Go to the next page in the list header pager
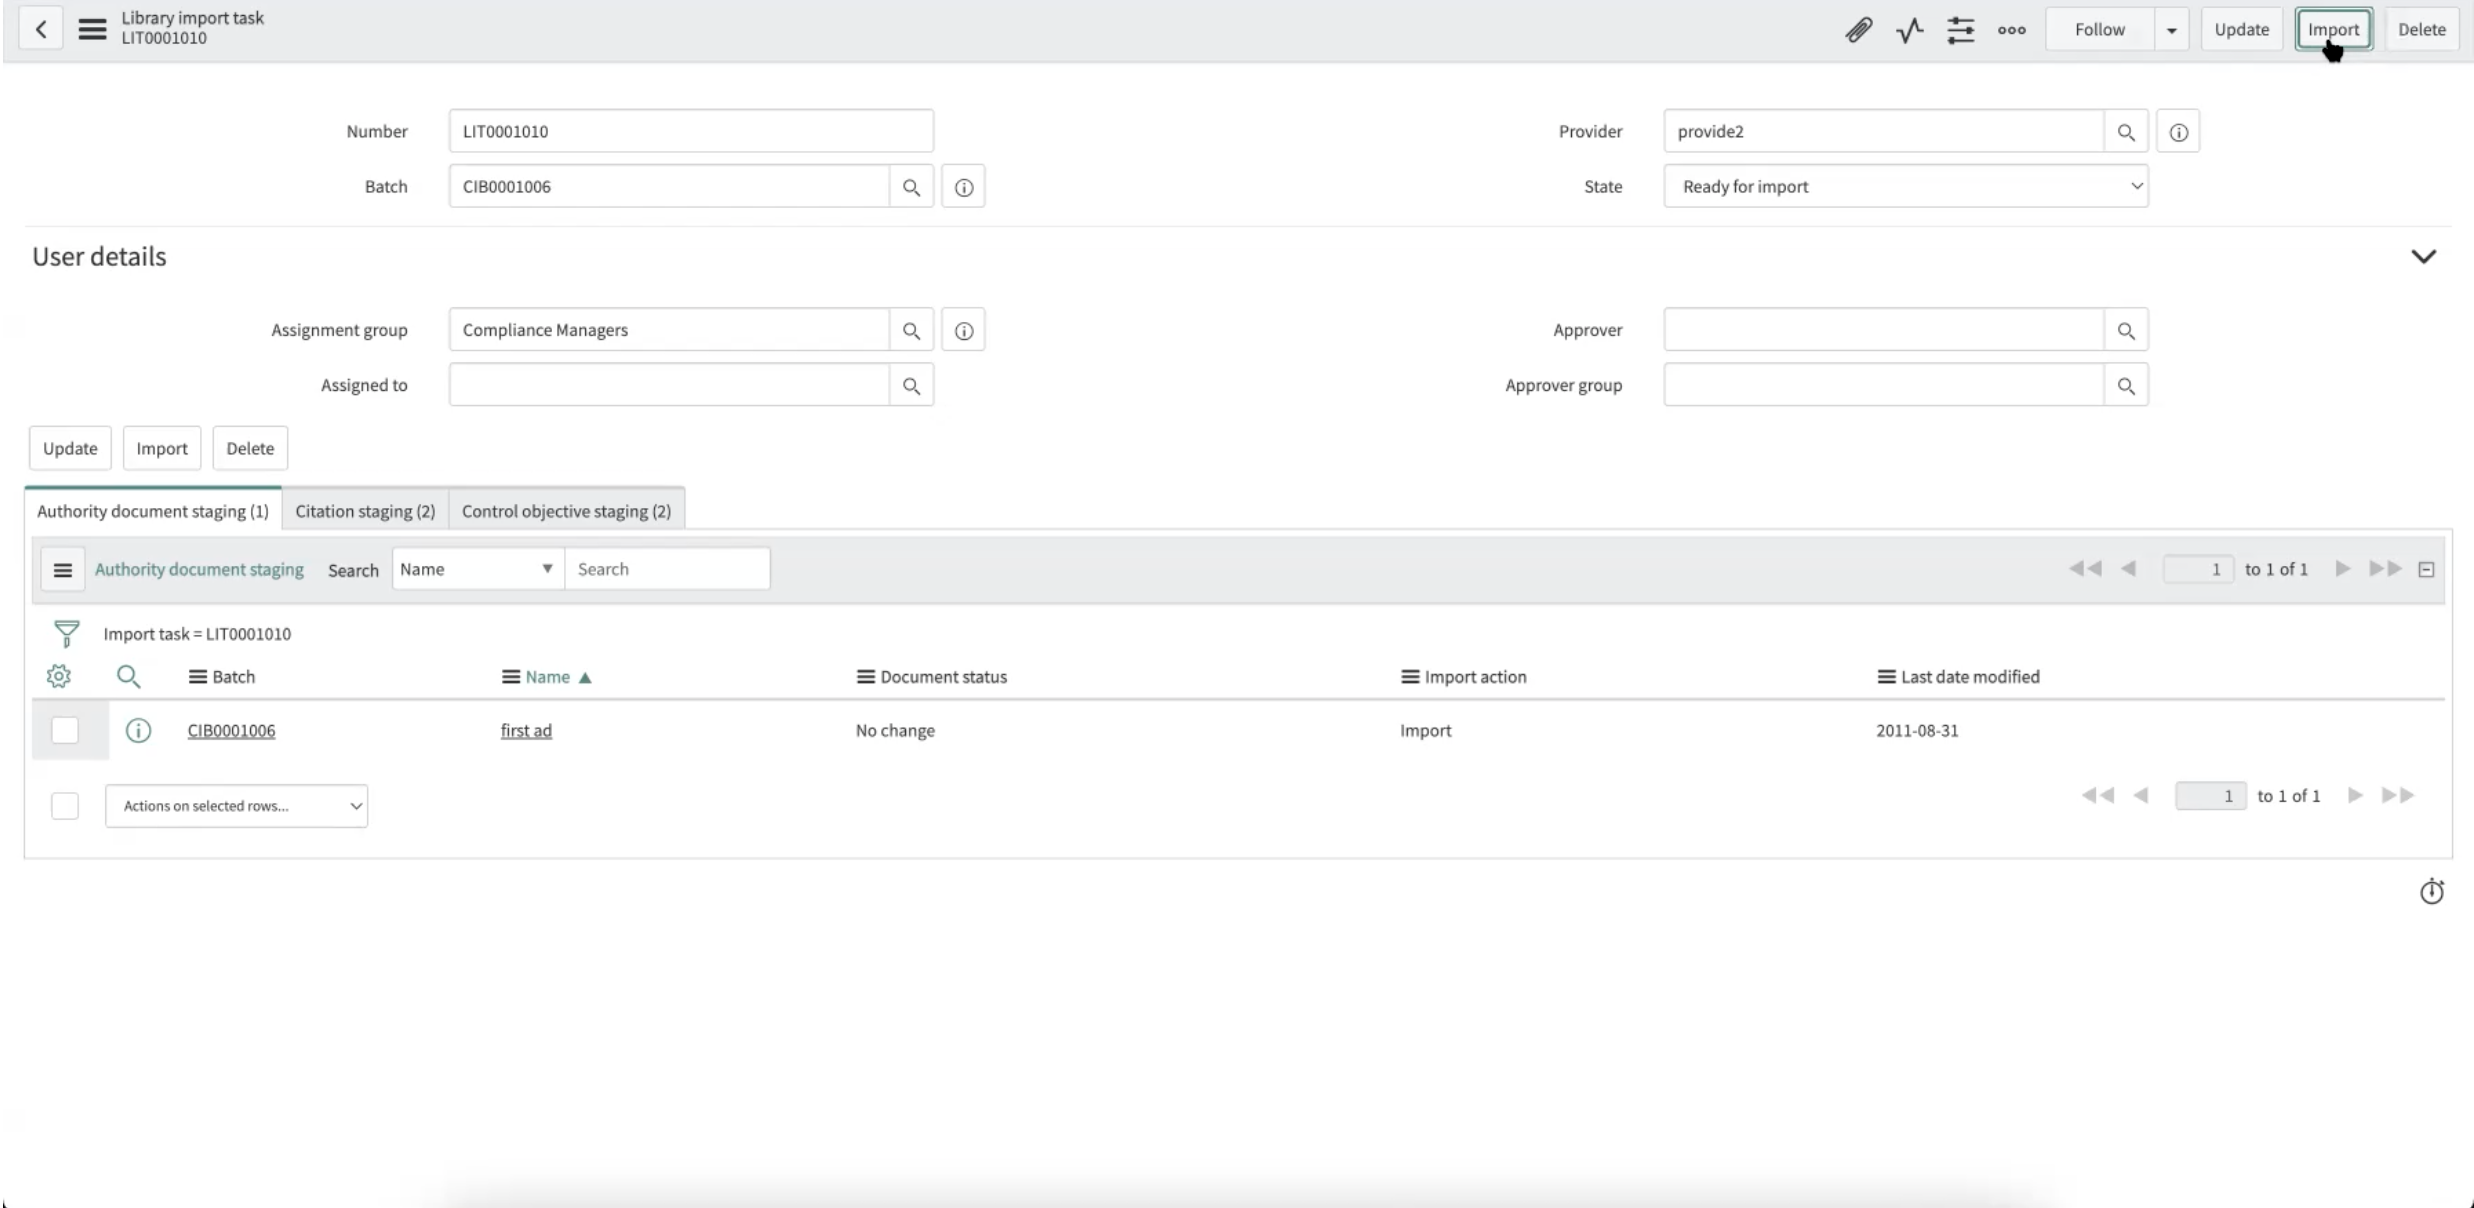 (2342, 569)
